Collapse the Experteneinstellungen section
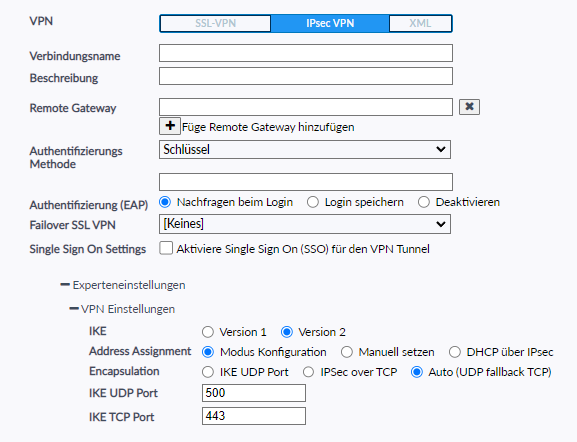577x442 pixels. pos(123,285)
